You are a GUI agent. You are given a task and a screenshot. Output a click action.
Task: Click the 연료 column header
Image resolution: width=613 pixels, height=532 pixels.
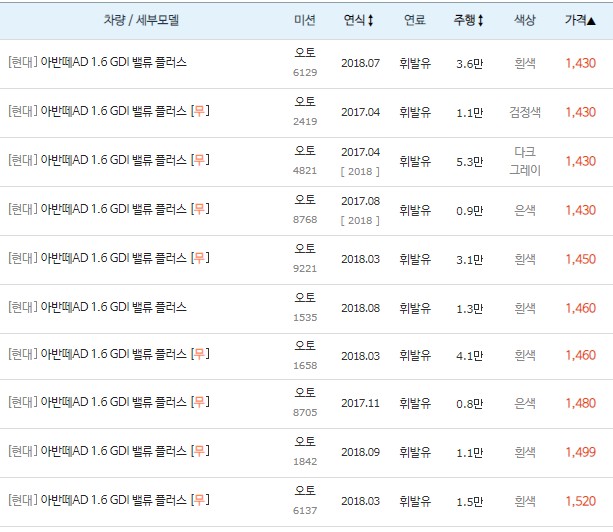[415, 20]
